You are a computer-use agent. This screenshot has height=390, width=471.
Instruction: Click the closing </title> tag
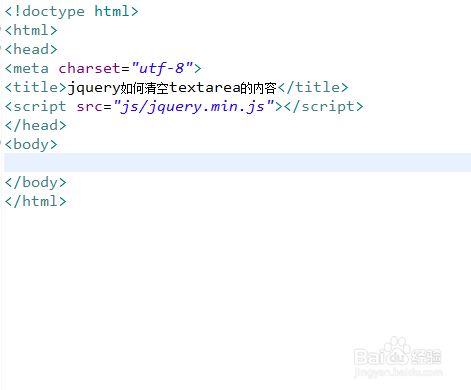pyautogui.click(x=313, y=88)
